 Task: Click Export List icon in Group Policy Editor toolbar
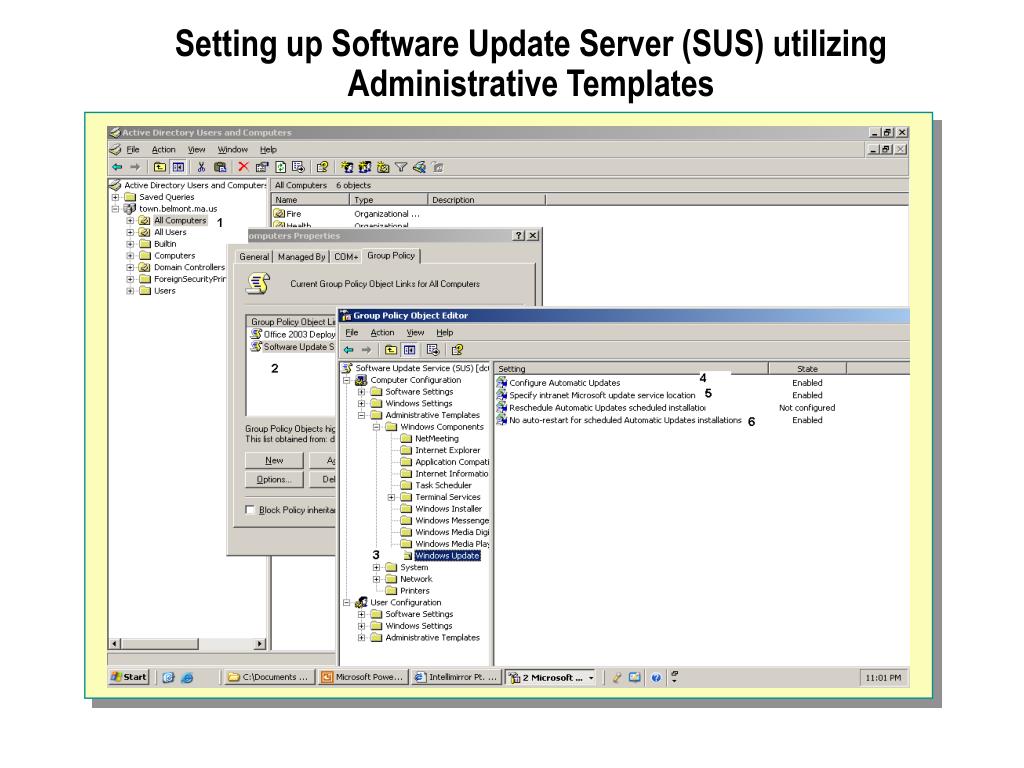(432, 350)
